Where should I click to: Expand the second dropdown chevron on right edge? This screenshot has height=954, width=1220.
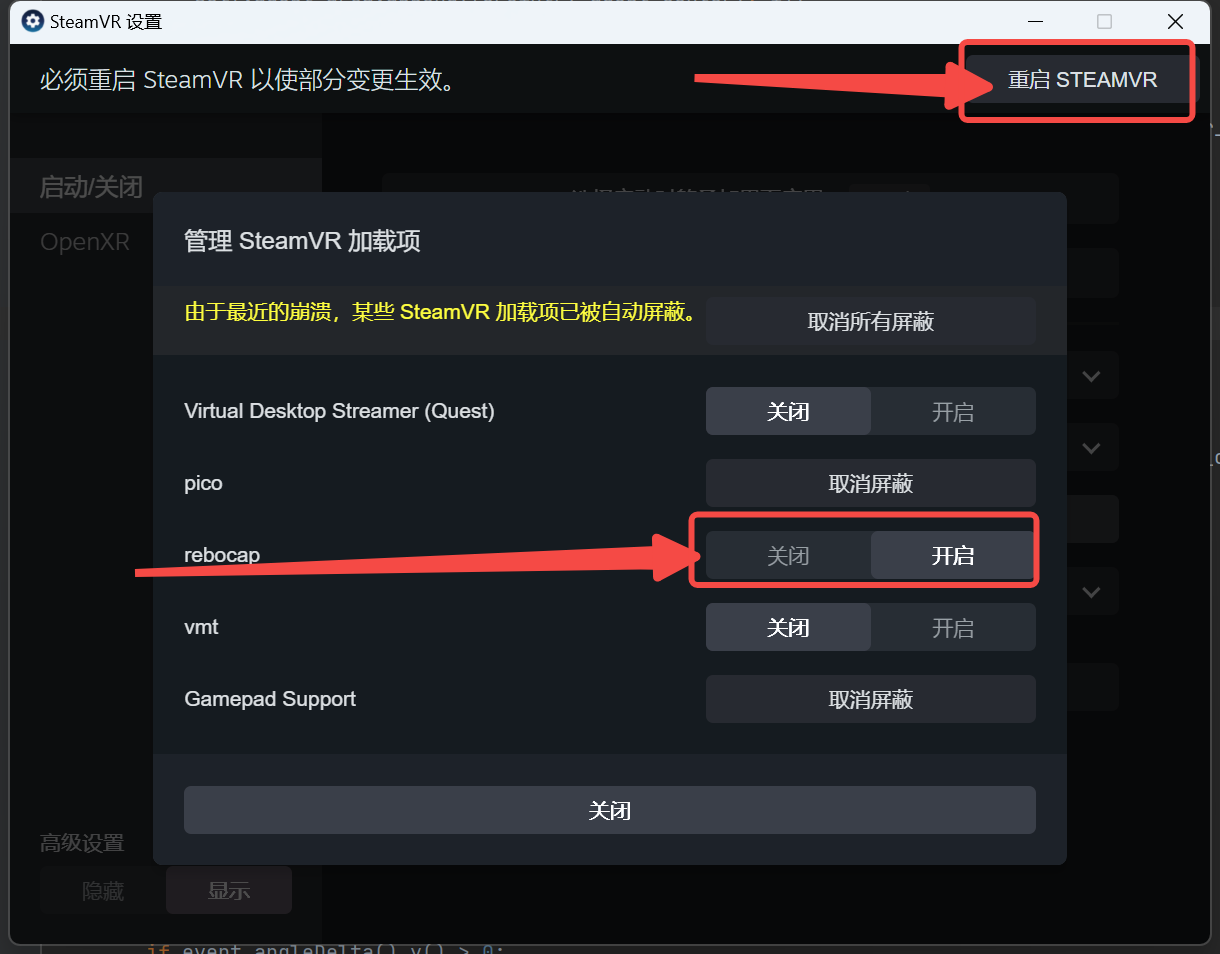[x=1091, y=448]
